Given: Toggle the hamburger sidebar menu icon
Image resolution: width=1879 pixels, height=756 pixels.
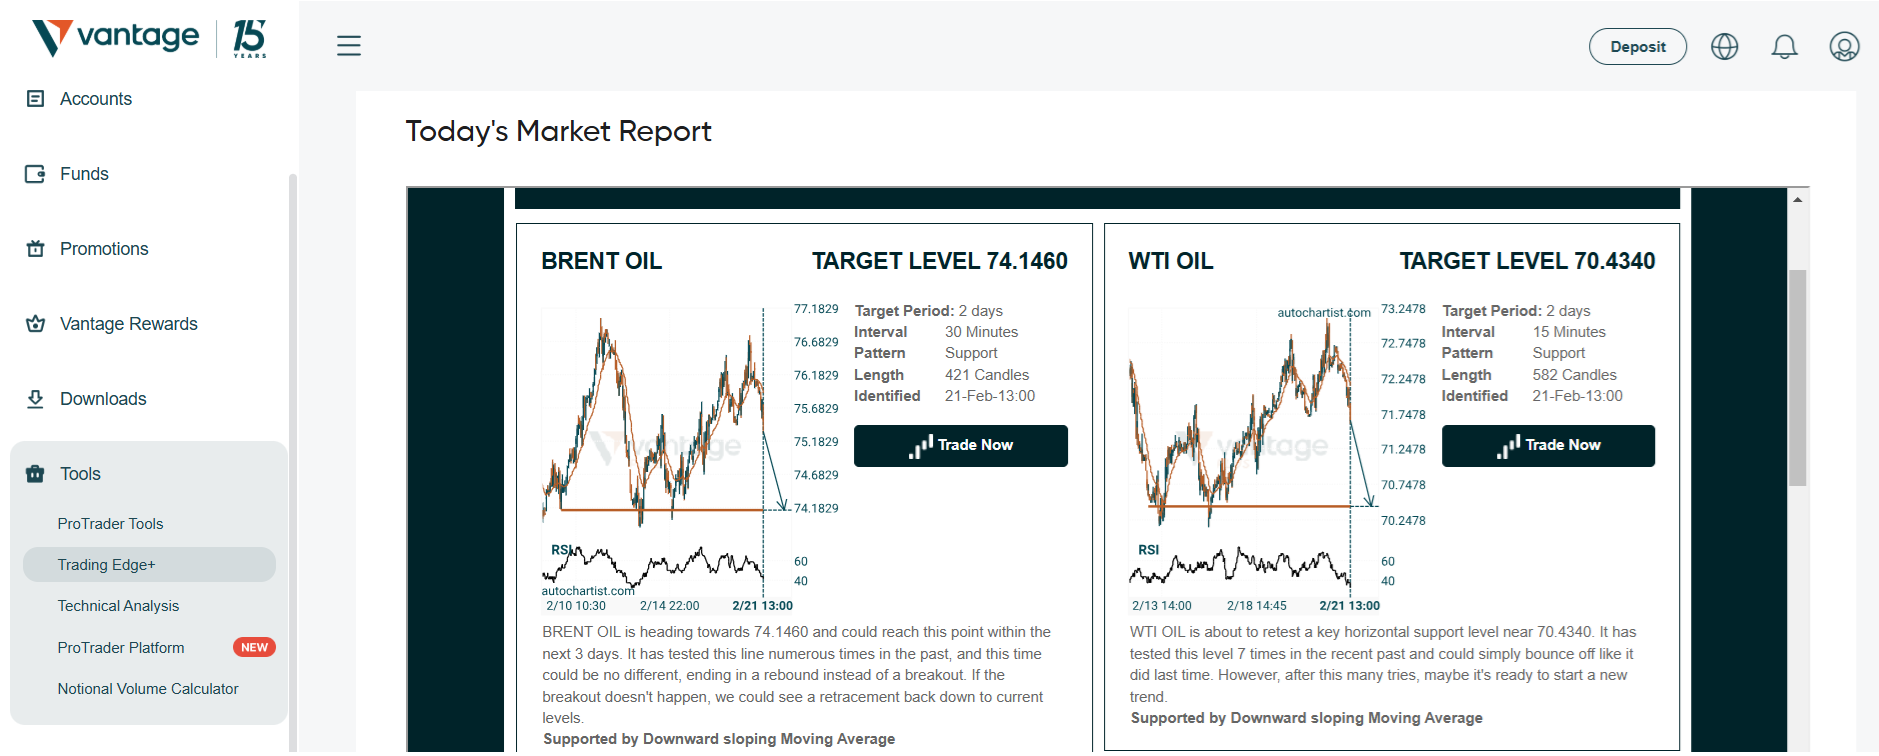Looking at the screenshot, I should point(348,46).
